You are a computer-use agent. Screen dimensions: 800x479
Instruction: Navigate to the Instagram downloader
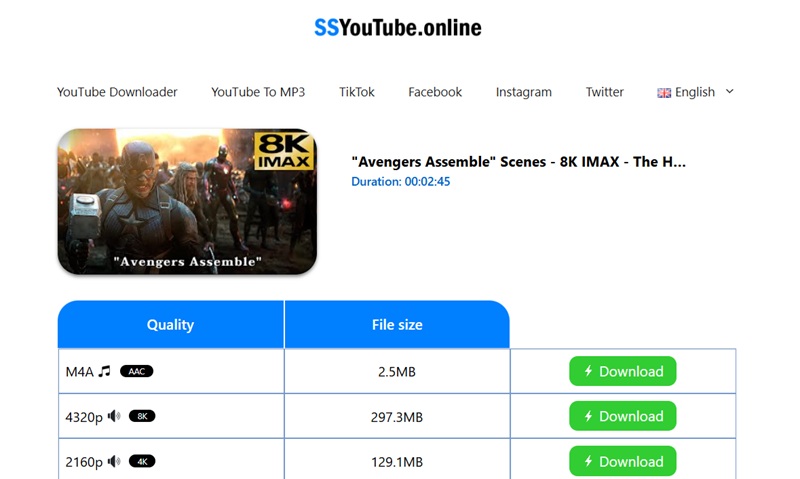tap(523, 92)
